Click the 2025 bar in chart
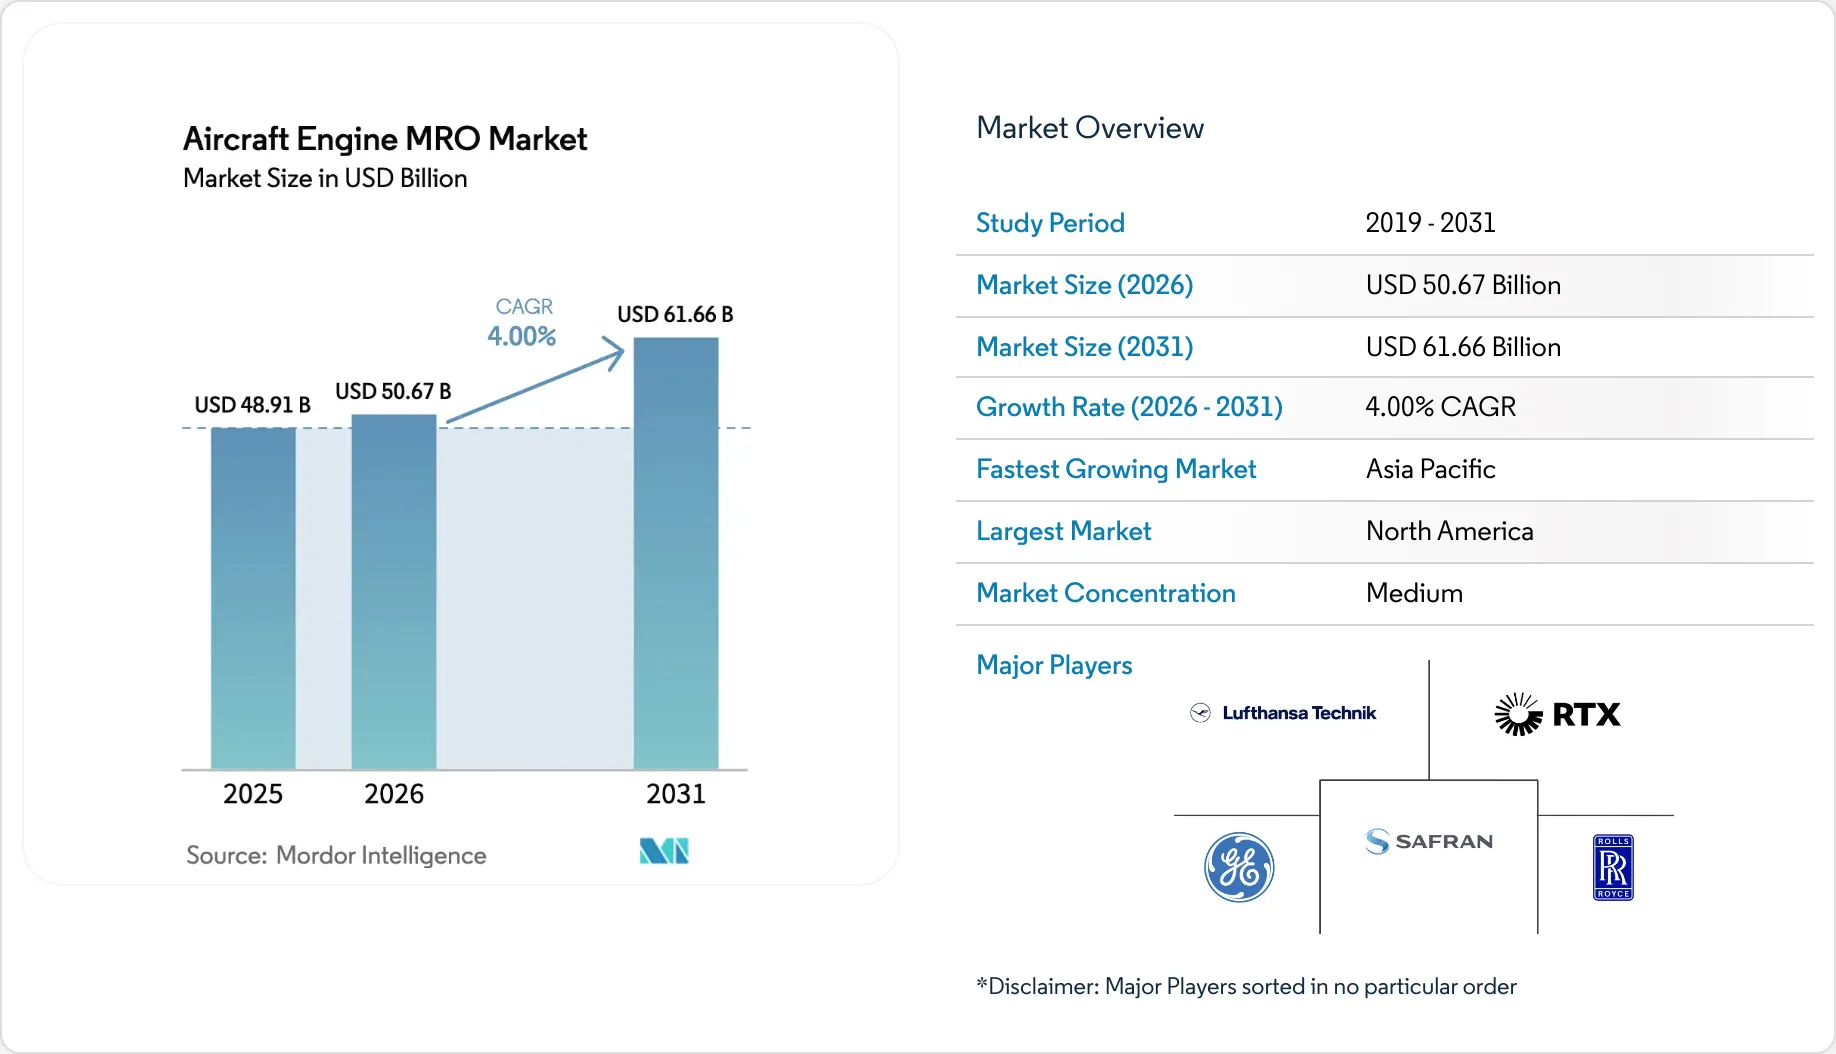 253,598
